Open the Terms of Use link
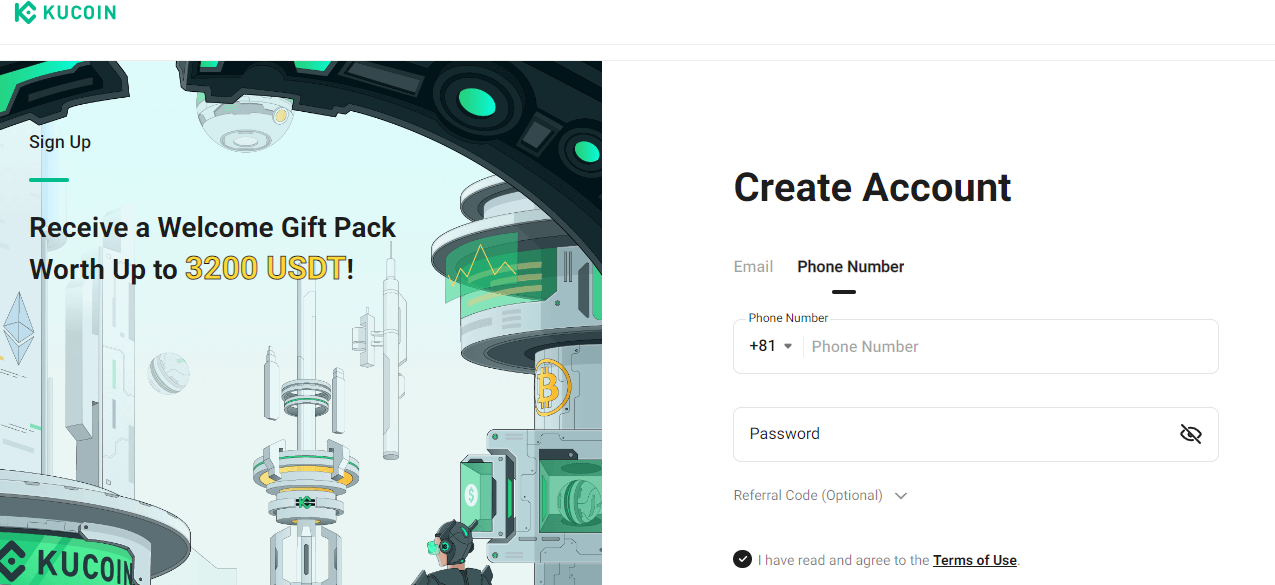This screenshot has width=1275, height=585. click(x=975, y=560)
